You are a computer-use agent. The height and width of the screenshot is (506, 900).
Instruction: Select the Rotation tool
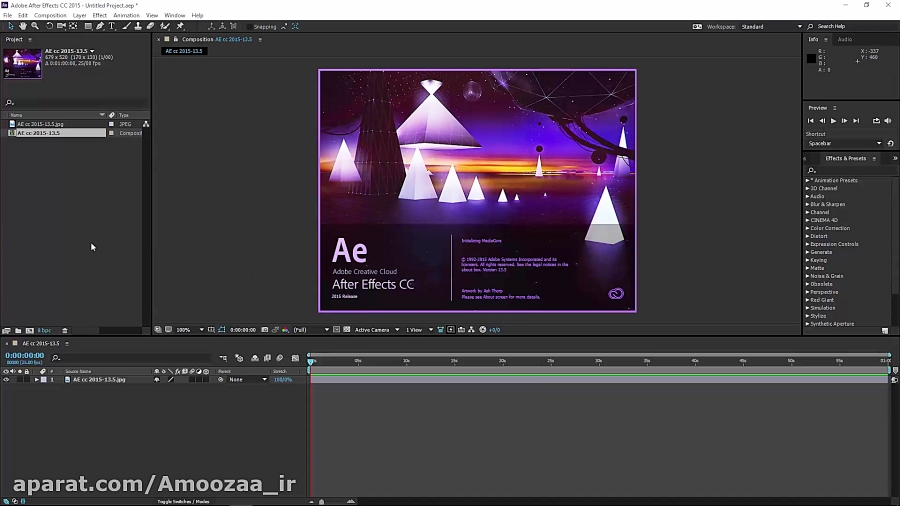point(49,26)
